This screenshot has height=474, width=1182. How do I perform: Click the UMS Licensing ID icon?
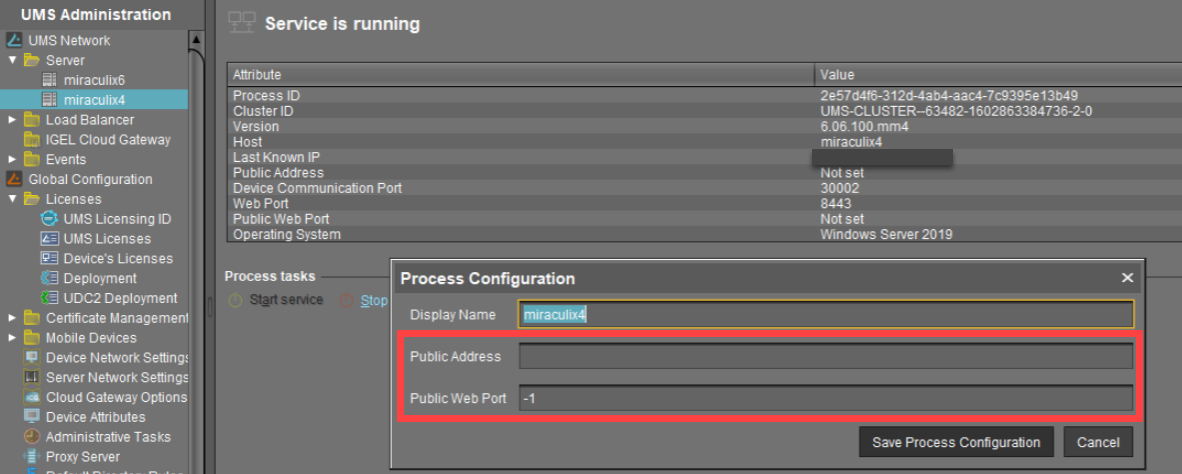point(50,219)
